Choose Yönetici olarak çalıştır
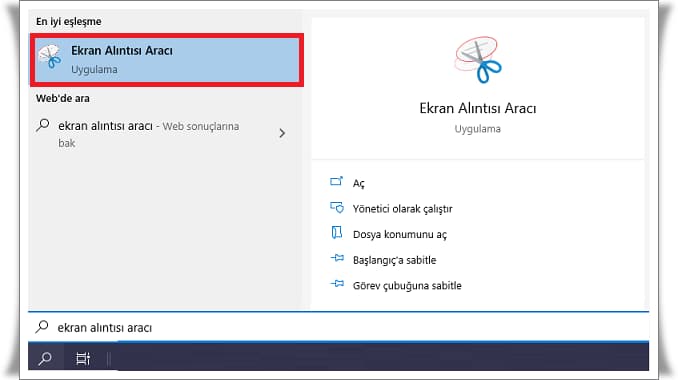The image size is (678, 380). click(x=402, y=209)
